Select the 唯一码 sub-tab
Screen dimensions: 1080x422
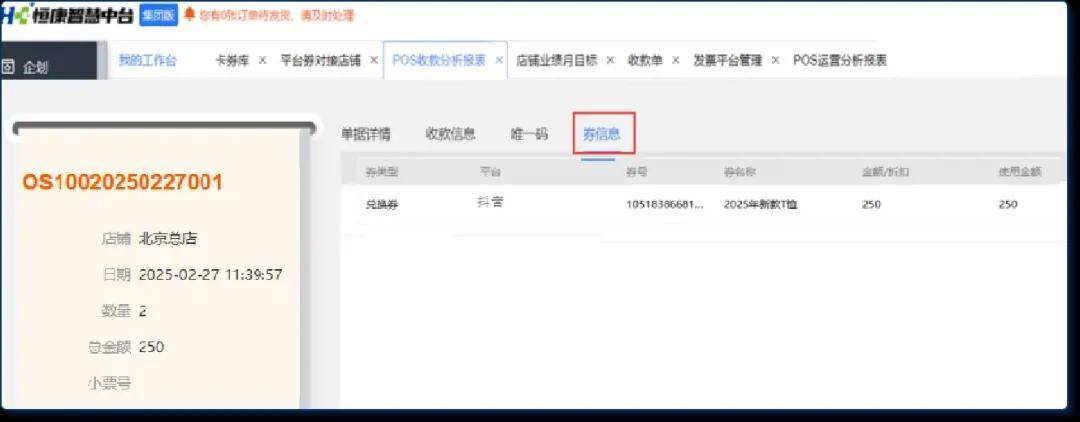(x=529, y=134)
